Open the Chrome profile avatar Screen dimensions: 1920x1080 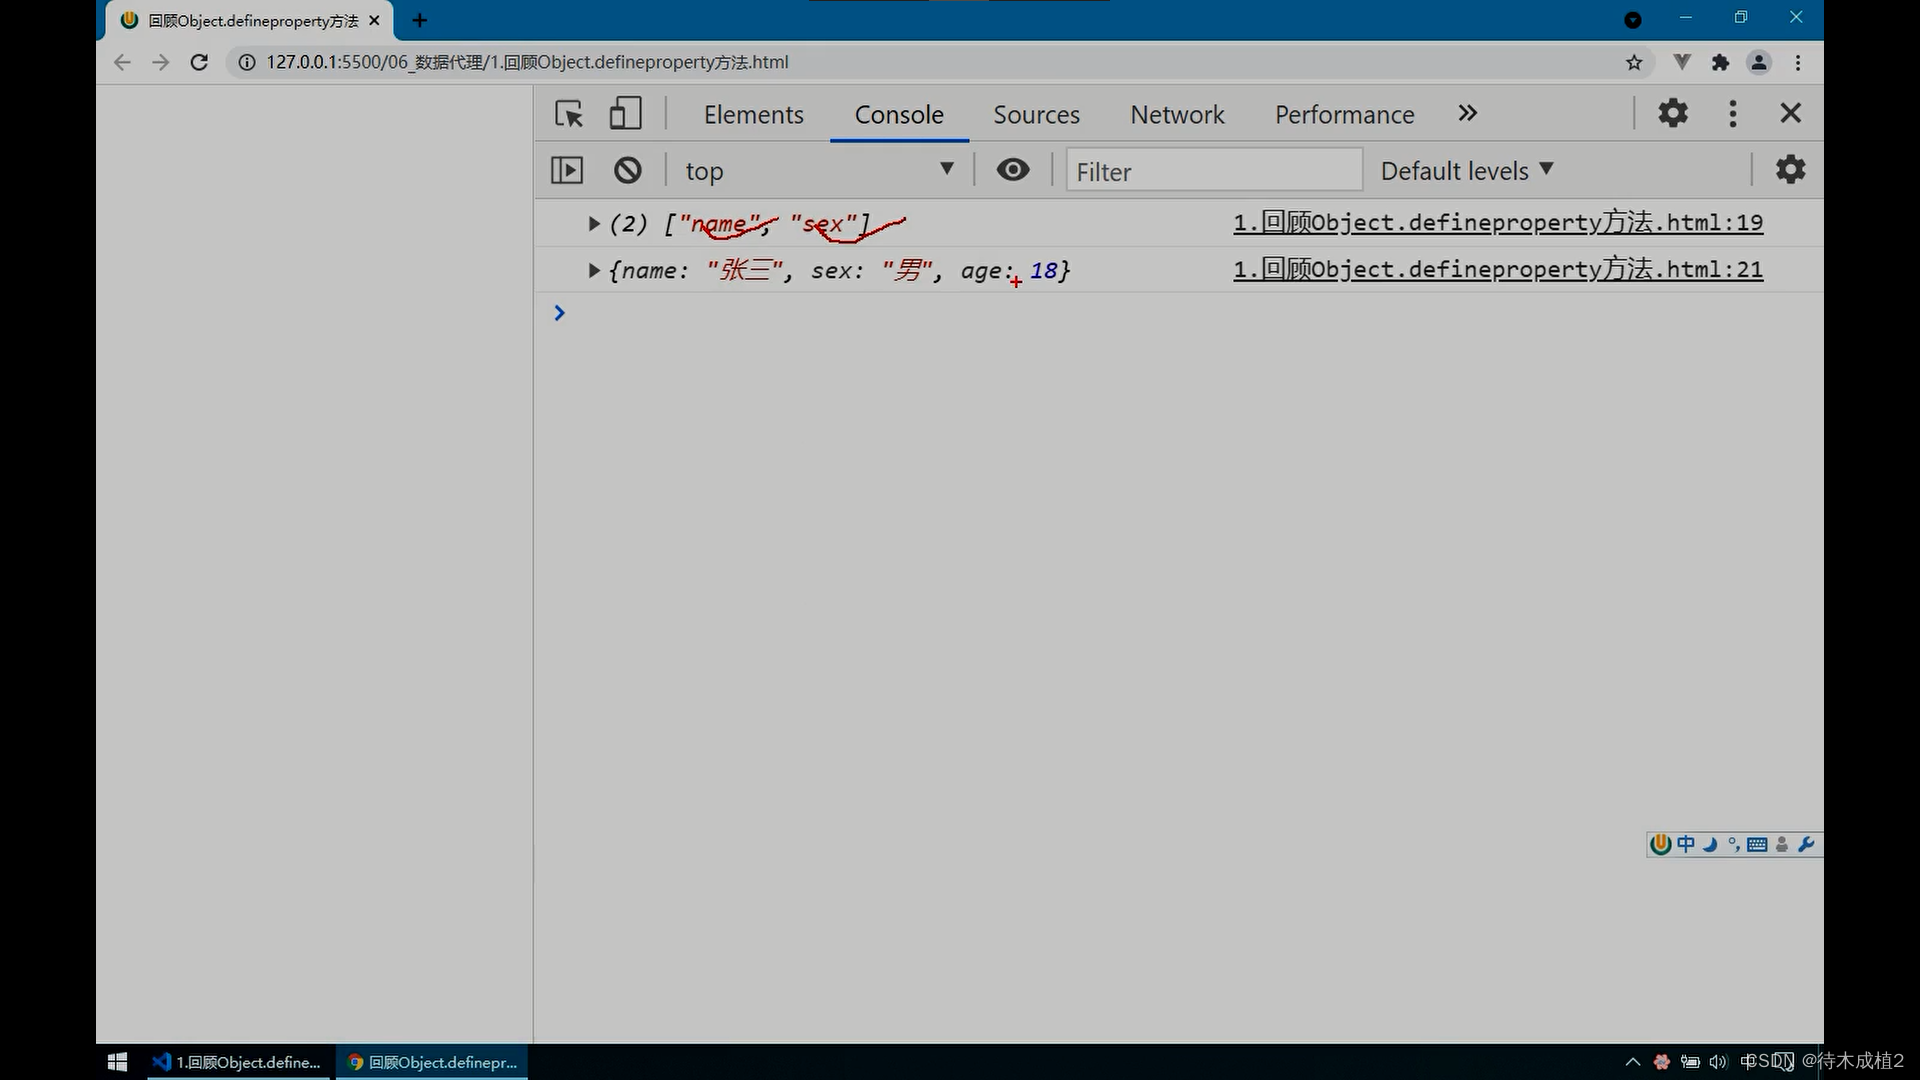[x=1759, y=62]
